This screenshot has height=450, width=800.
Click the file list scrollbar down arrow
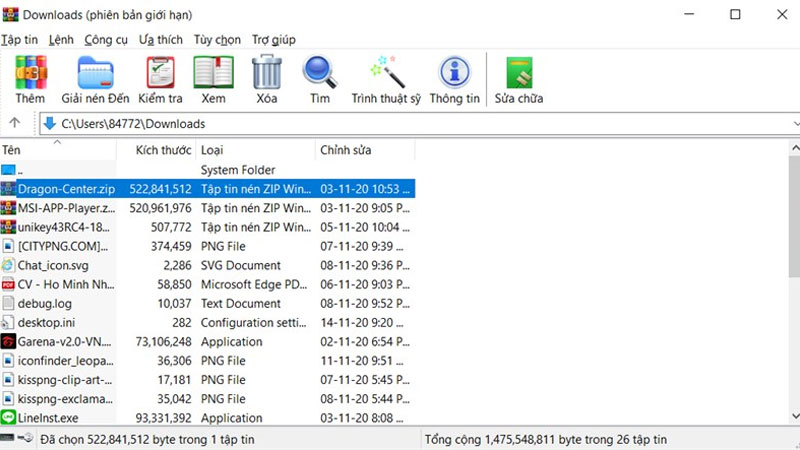point(795,416)
